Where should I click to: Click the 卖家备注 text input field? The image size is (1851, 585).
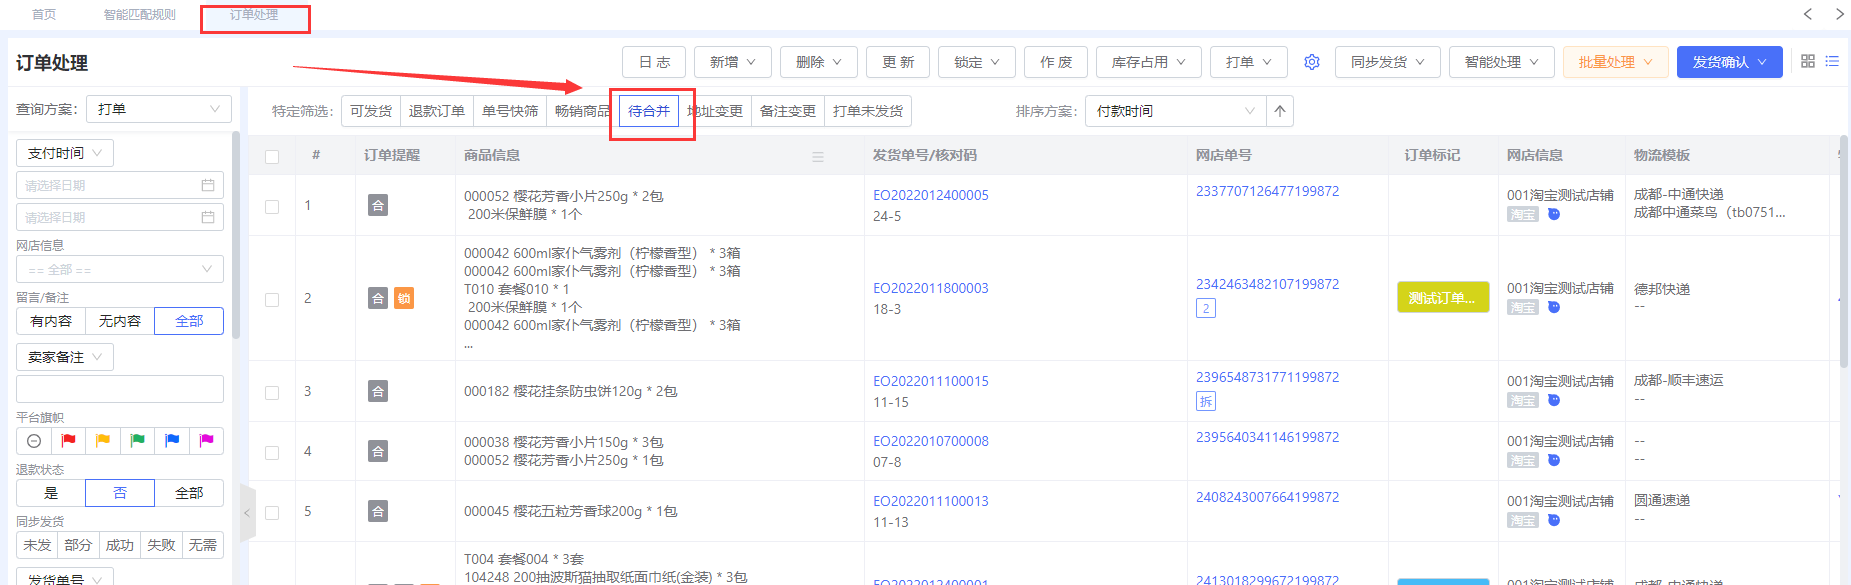pos(120,389)
